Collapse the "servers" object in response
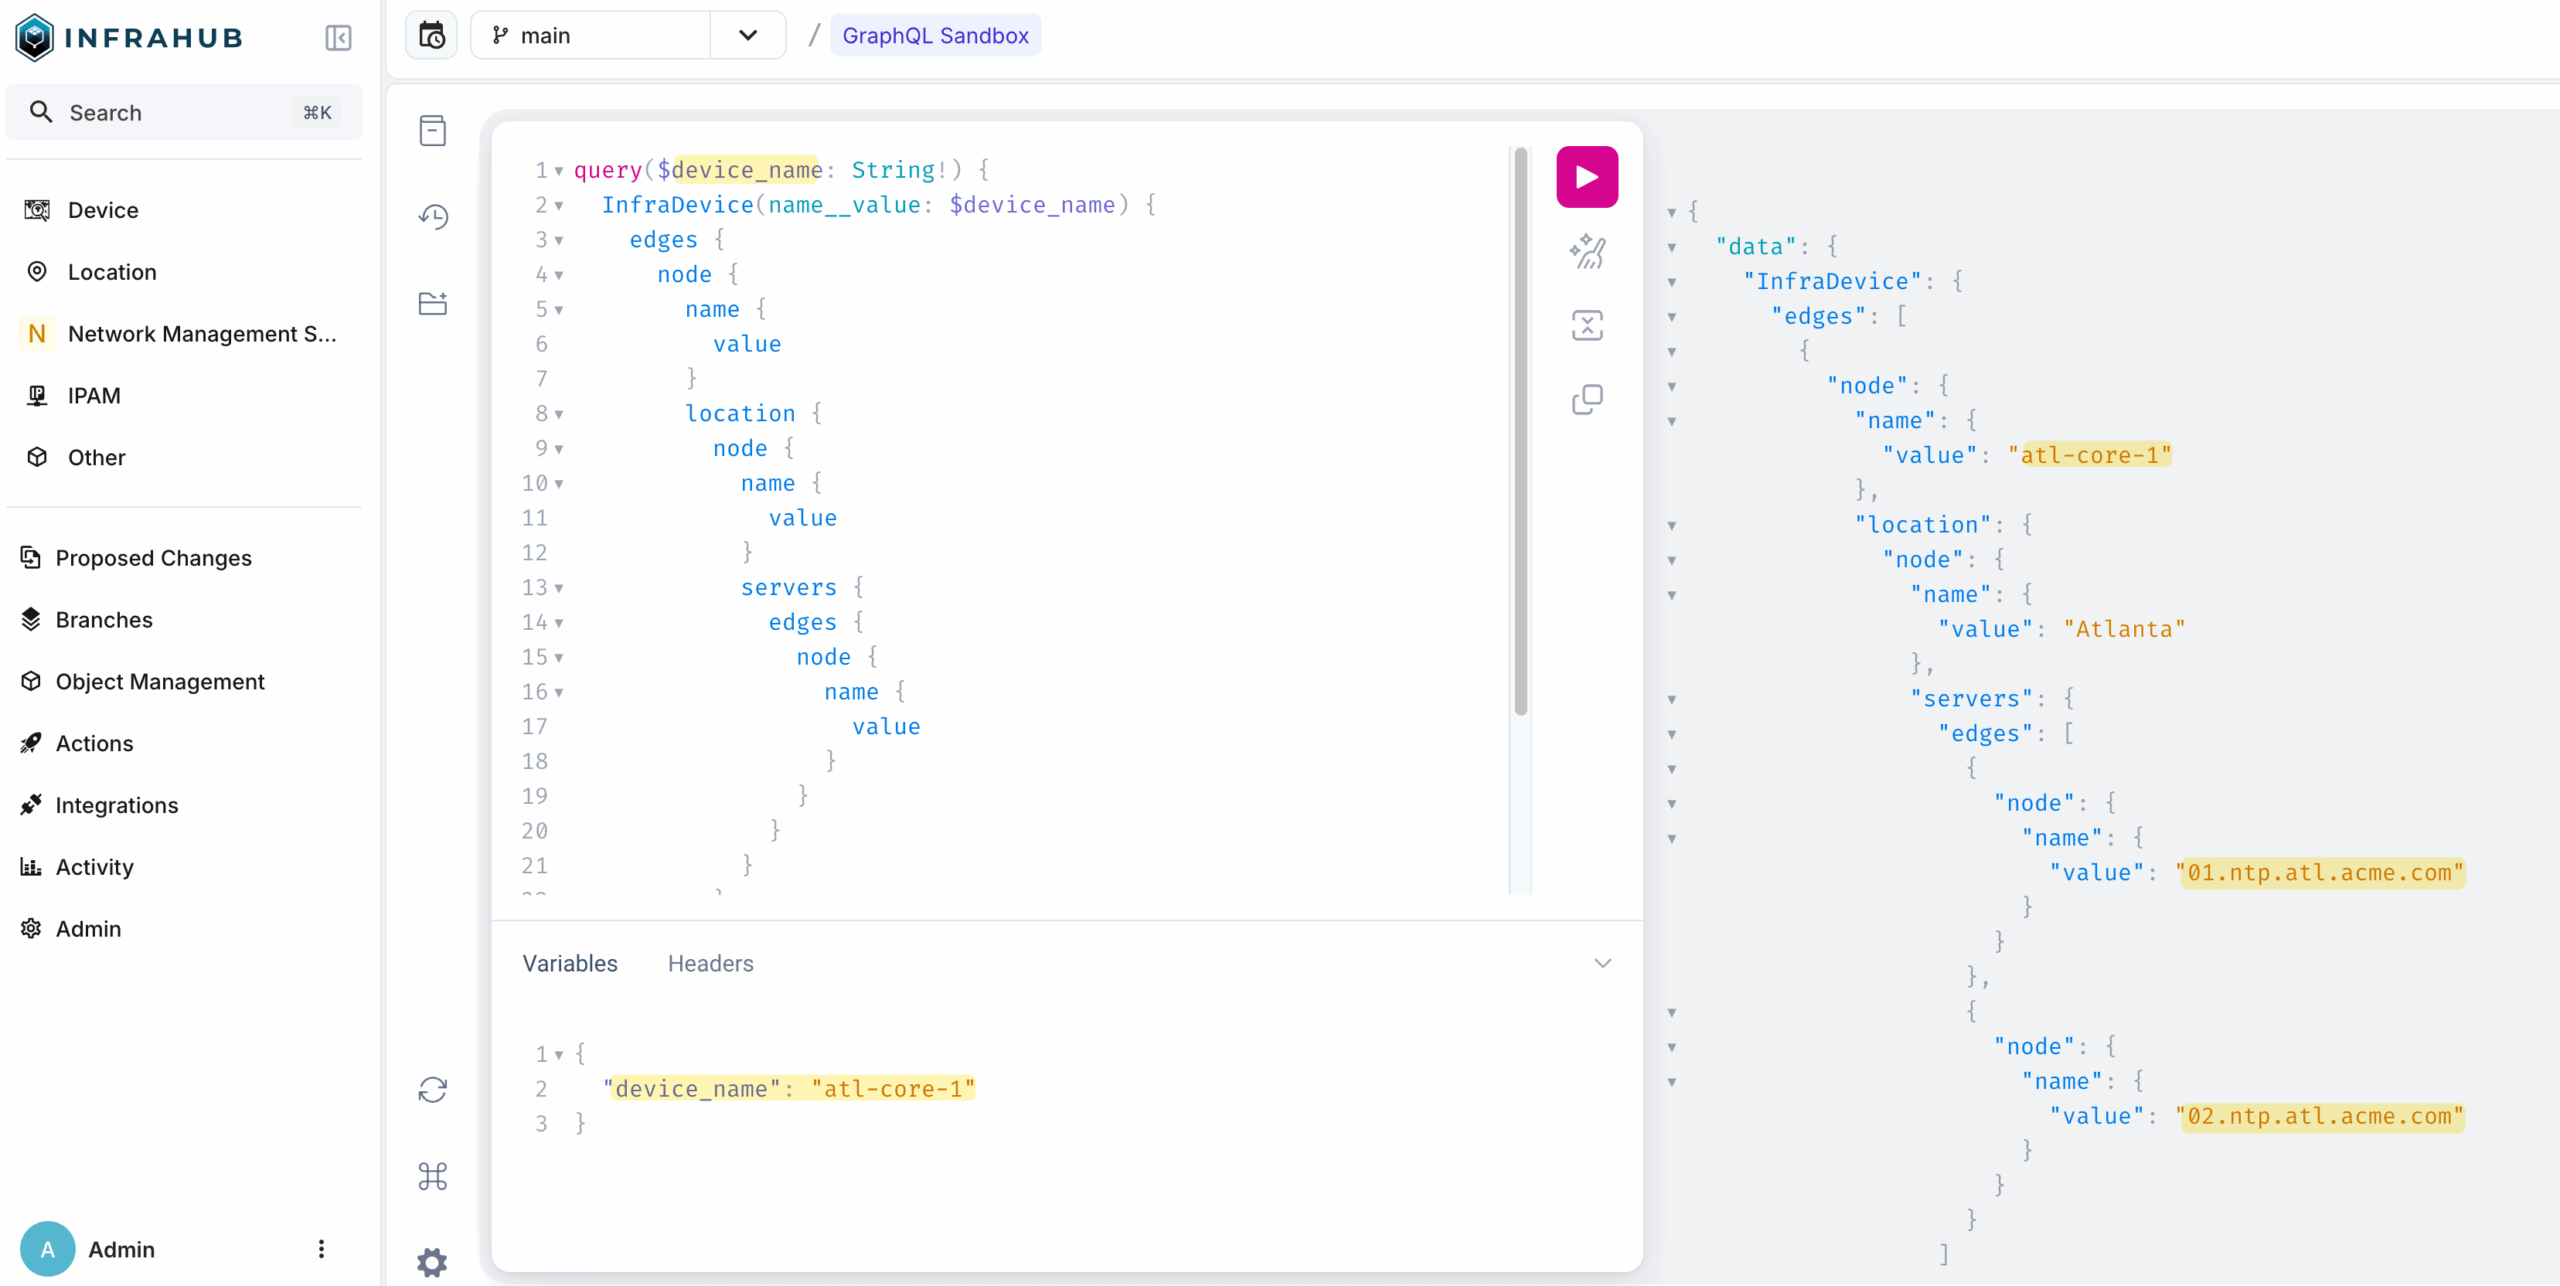The height and width of the screenshot is (1286, 2560). tap(1672, 700)
